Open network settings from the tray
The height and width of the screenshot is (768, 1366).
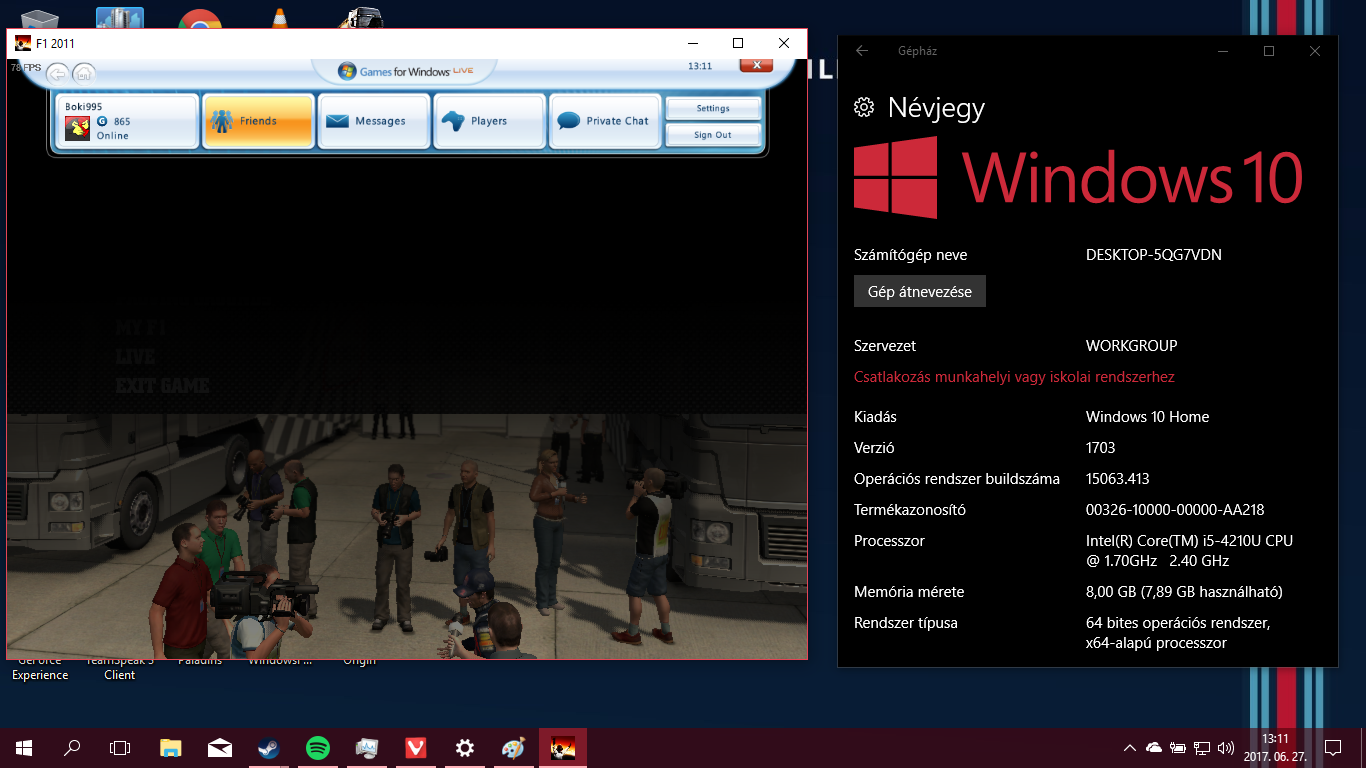click(x=1202, y=747)
